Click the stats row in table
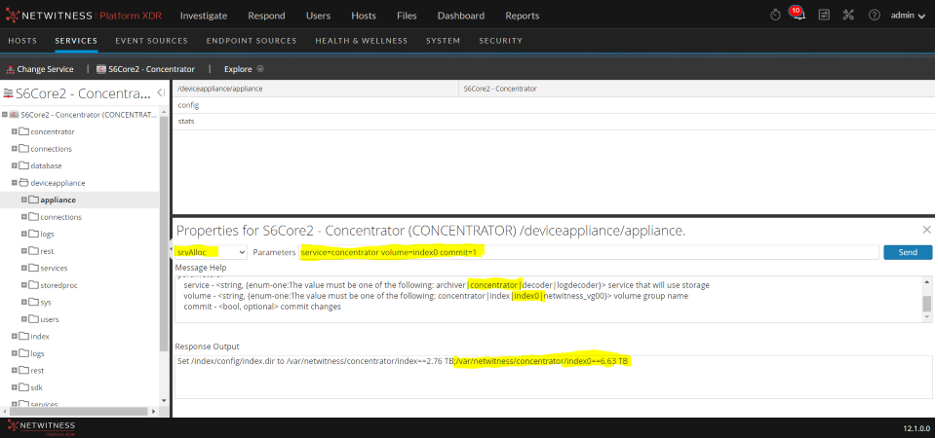Image resolution: width=938 pixels, height=438 pixels. click(553, 121)
